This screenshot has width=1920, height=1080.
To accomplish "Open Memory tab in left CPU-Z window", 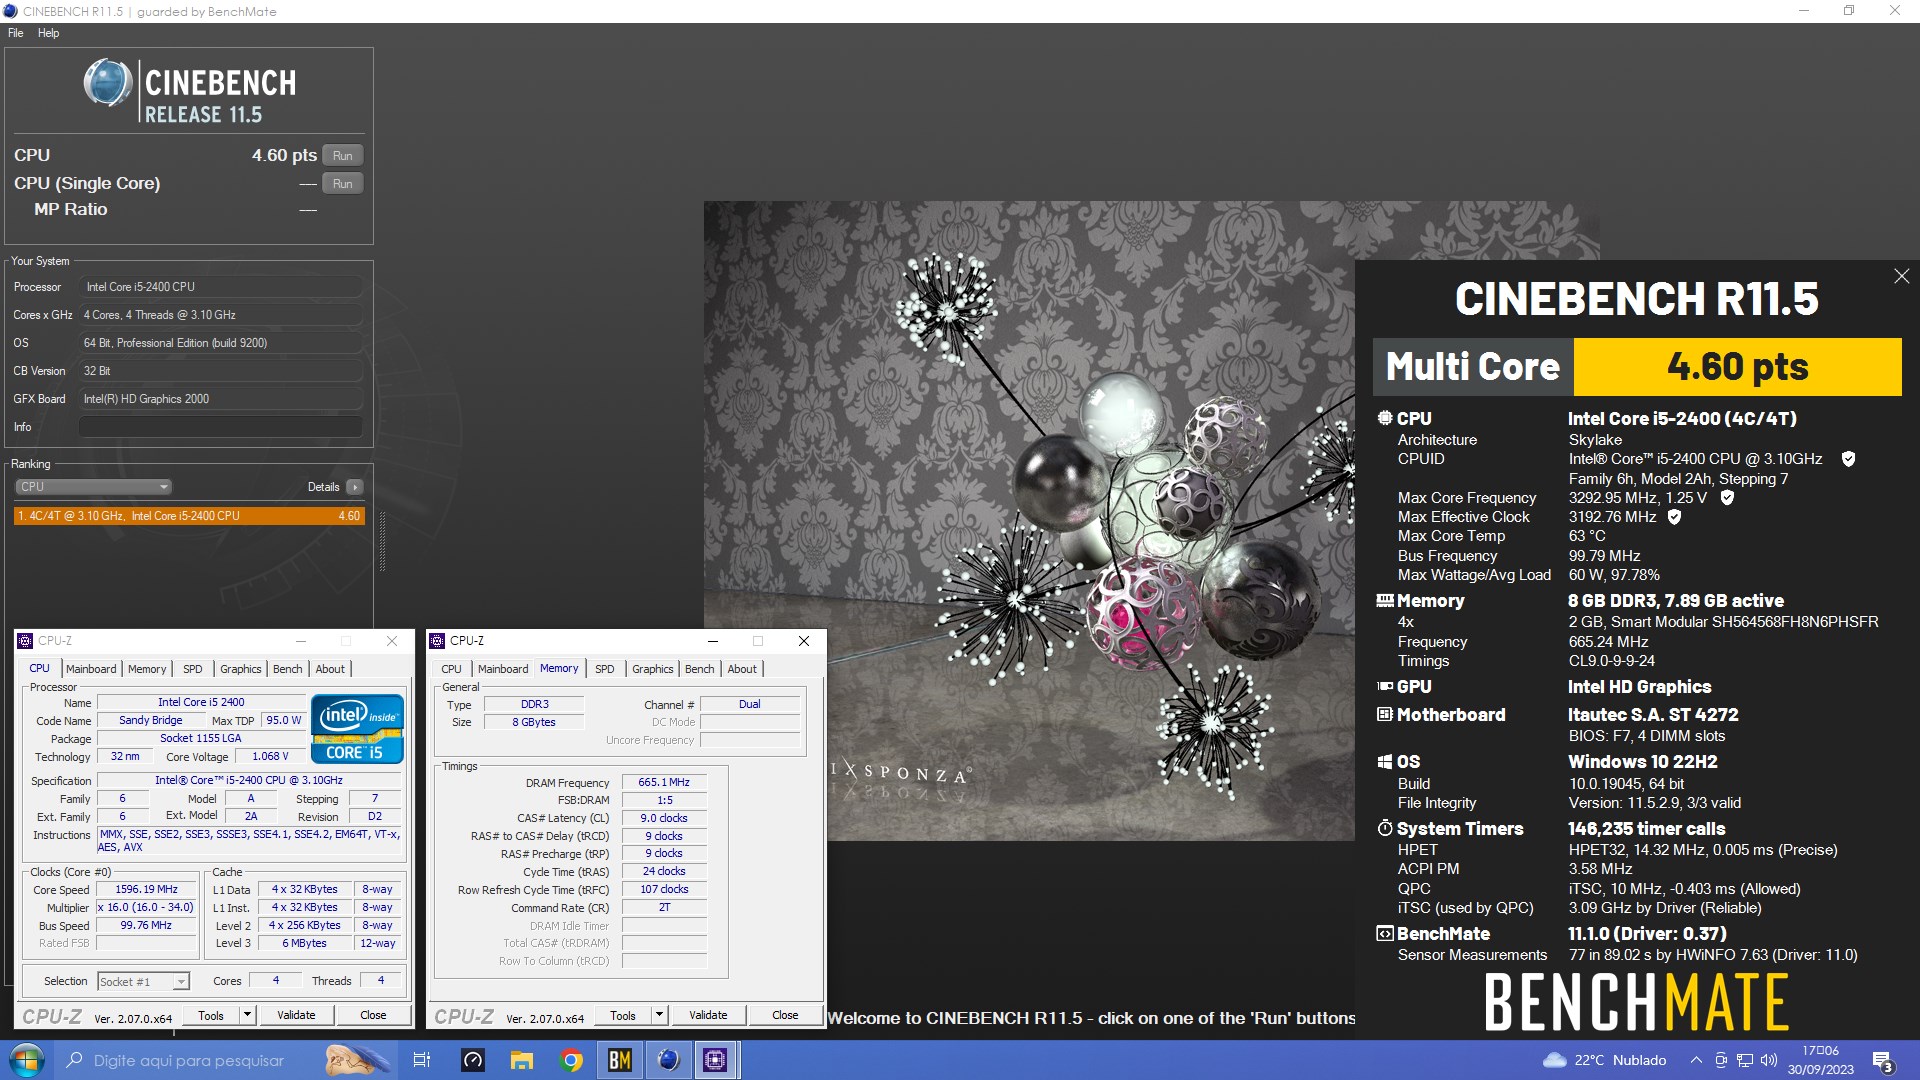I will point(147,669).
